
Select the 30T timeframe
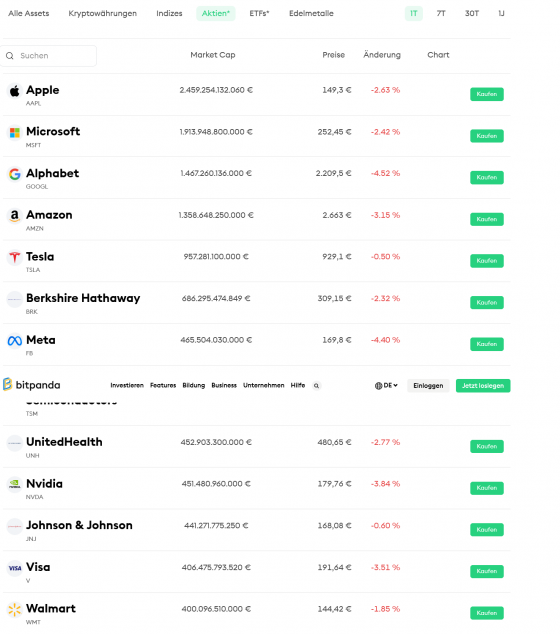pos(471,13)
